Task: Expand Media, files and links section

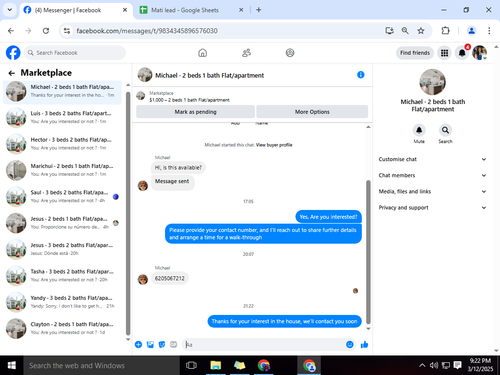Action: click(432, 191)
